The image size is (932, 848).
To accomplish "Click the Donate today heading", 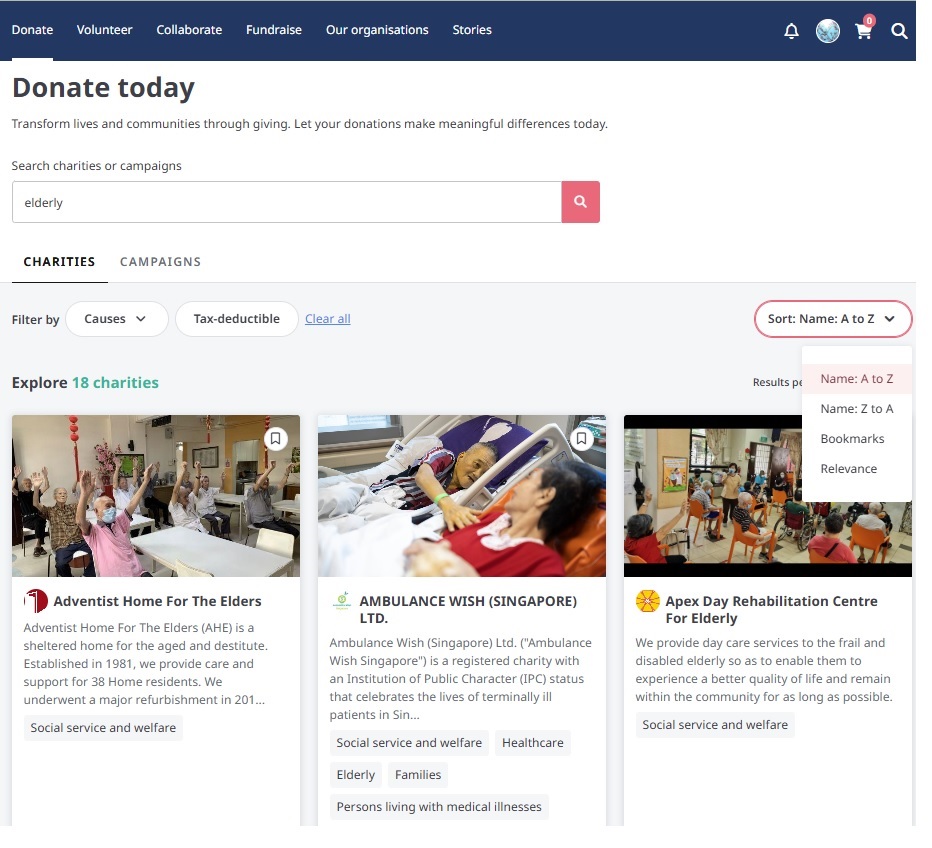I will [x=103, y=87].
